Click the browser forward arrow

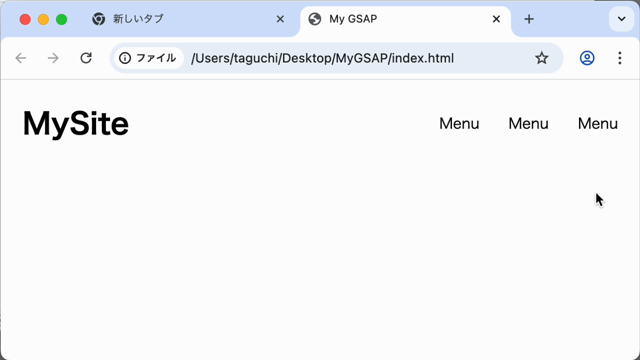[x=53, y=58]
